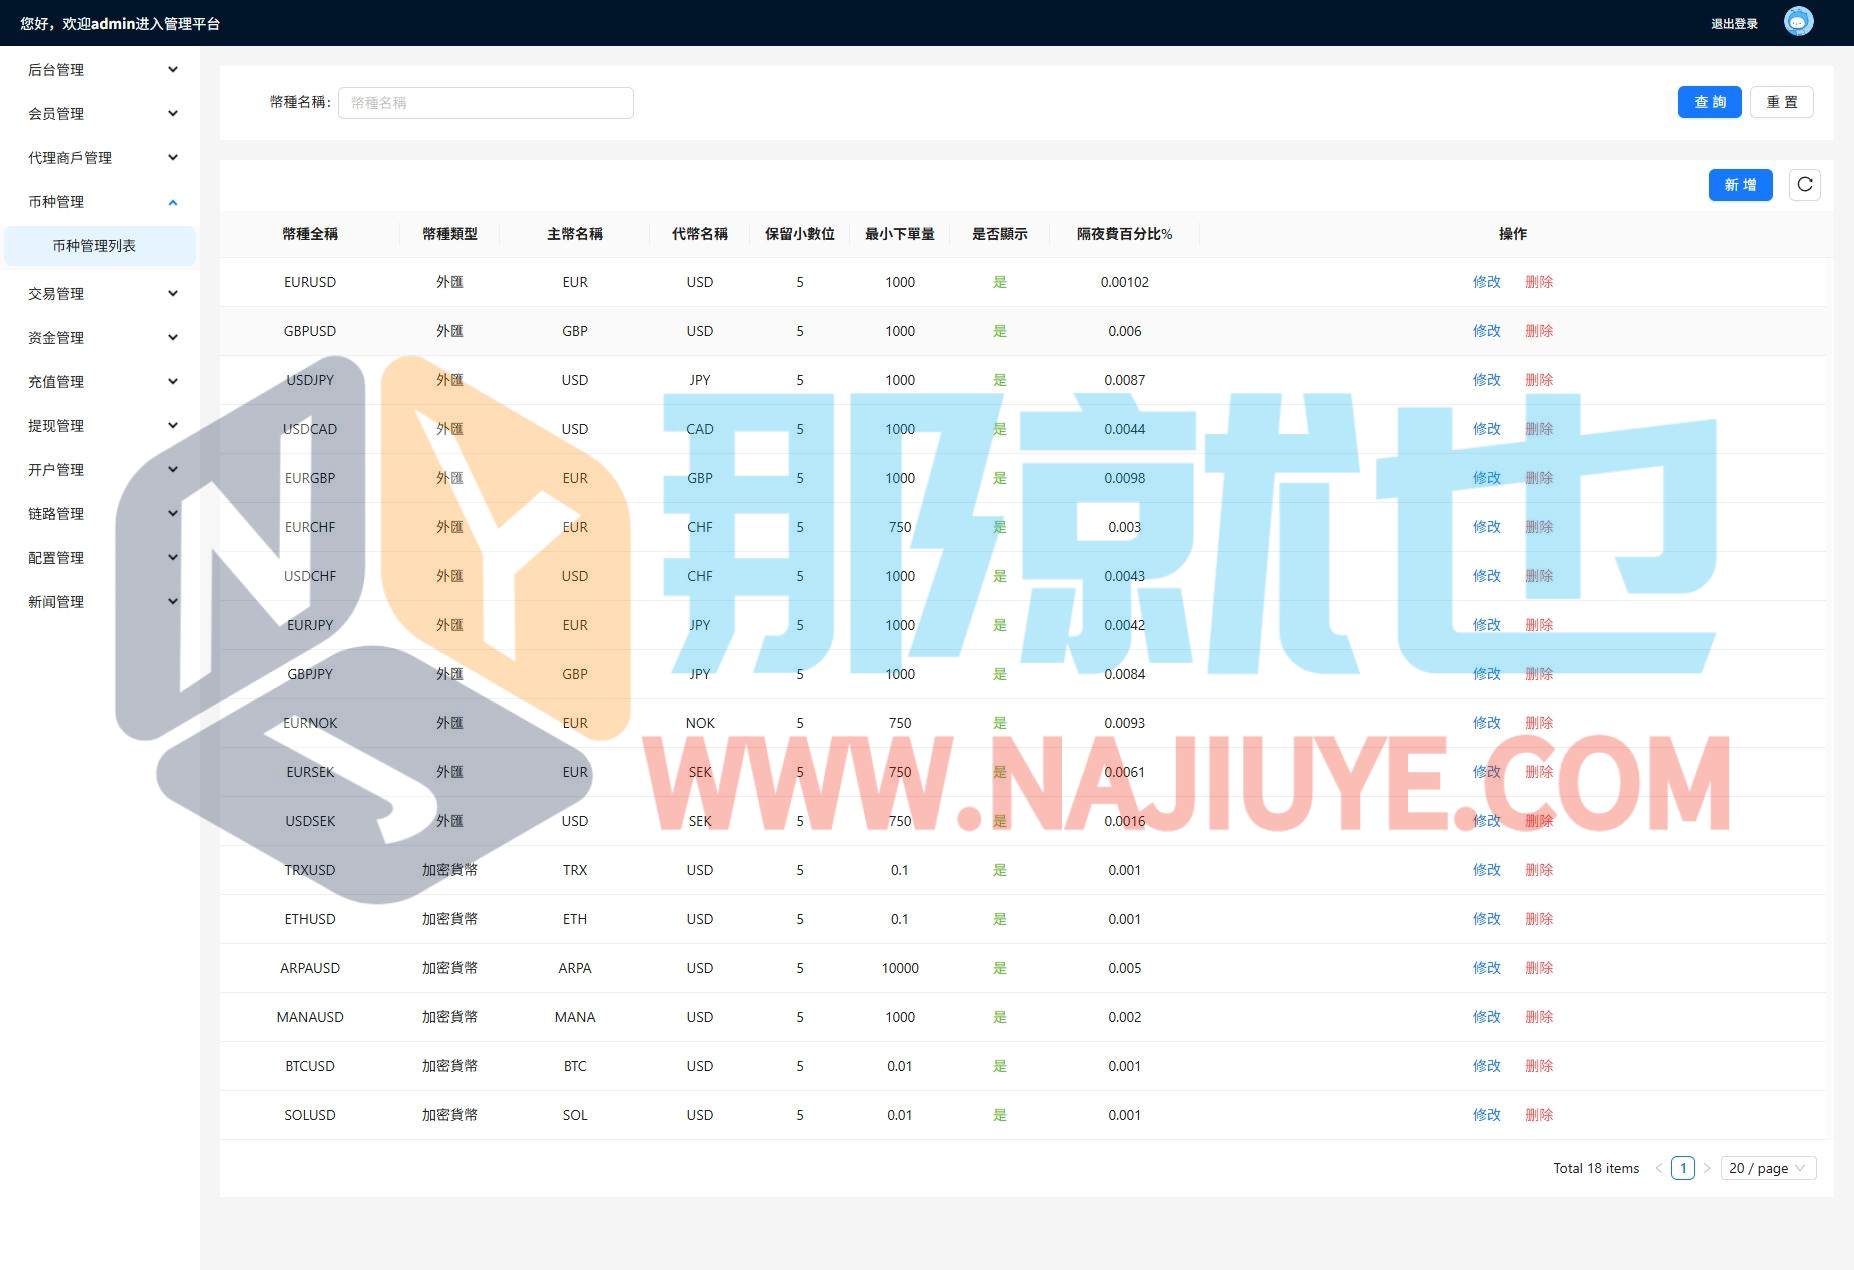Open the 20 / page size dropdown
The image size is (1854, 1270).
click(1767, 1168)
